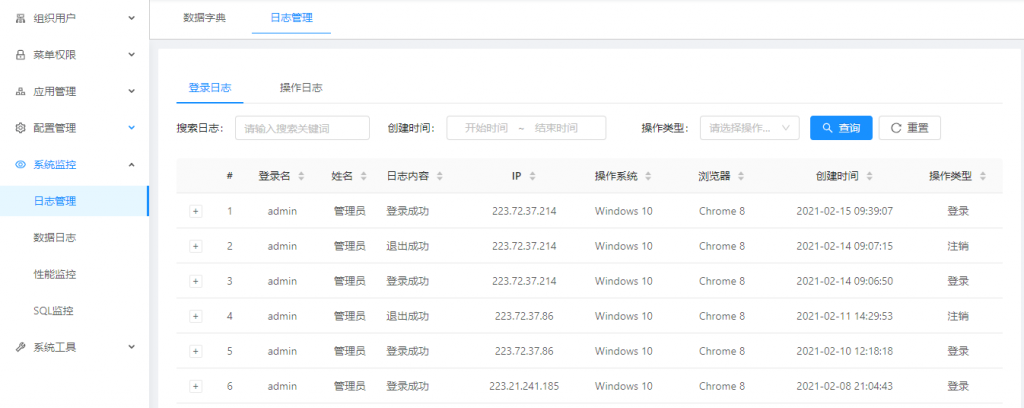Image resolution: width=1024 pixels, height=408 pixels.
Task: Open the 数据字典 top tab
Action: pyautogui.click(x=204, y=18)
